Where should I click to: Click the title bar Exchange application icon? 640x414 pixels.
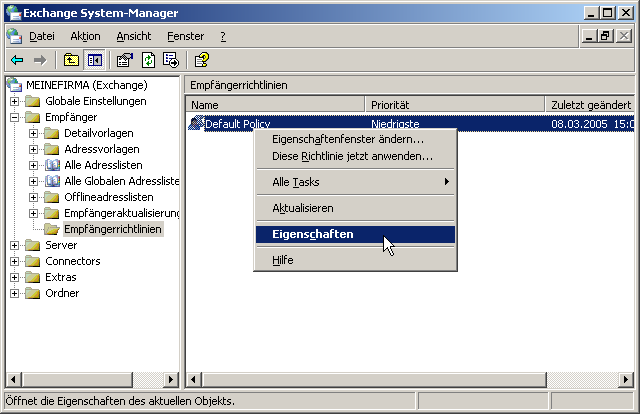pos(13,13)
